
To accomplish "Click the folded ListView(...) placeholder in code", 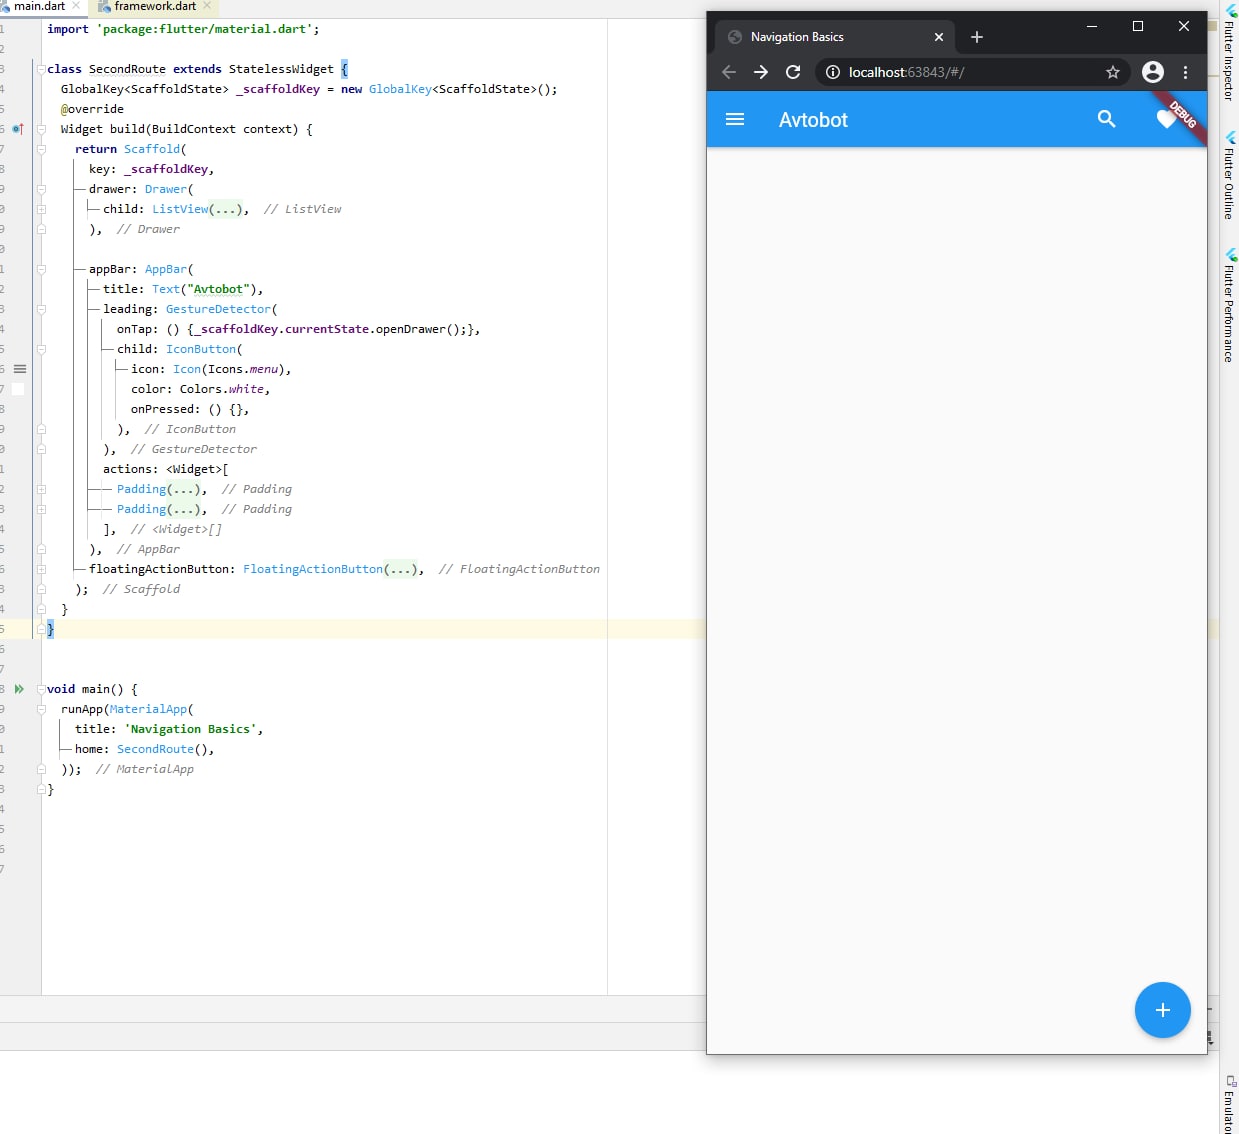I will 225,209.
